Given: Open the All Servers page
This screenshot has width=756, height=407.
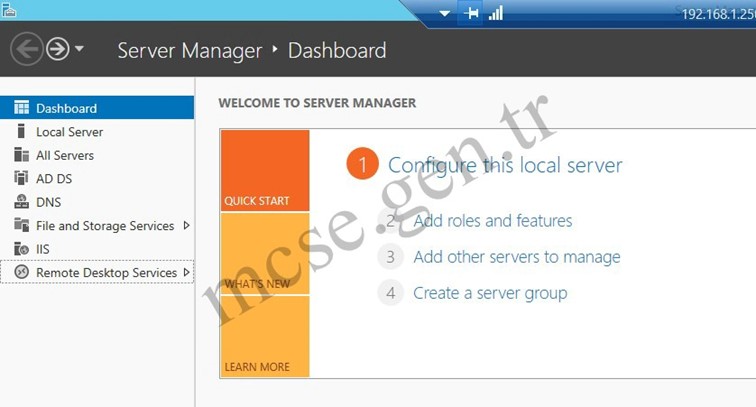Looking at the screenshot, I should tap(97, 155).
